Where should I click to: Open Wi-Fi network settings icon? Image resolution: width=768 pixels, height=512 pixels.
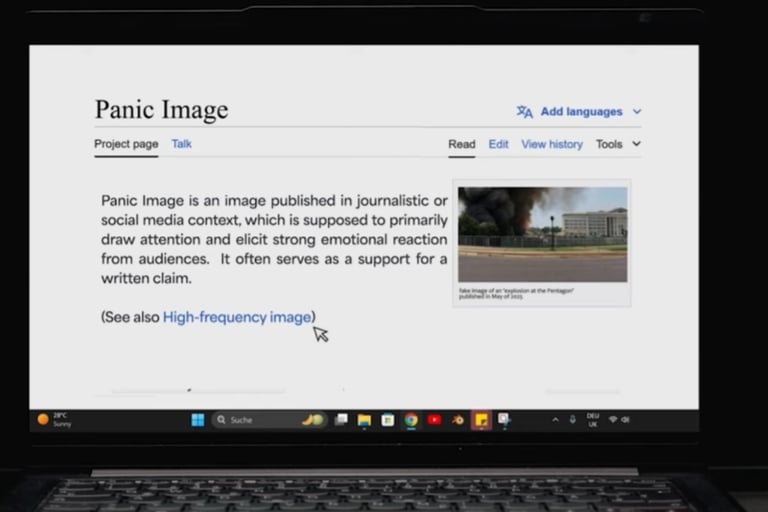[x=613, y=419]
